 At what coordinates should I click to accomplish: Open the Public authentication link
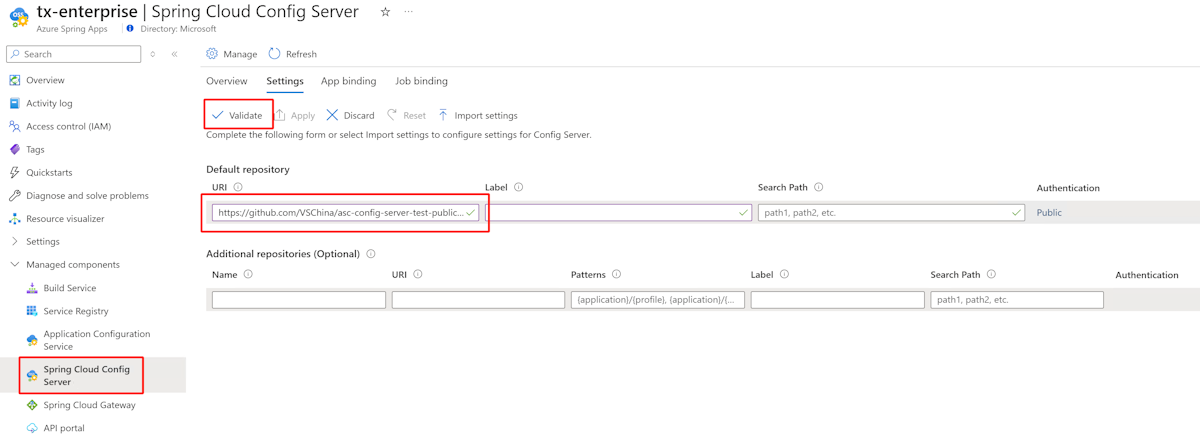pos(1049,212)
